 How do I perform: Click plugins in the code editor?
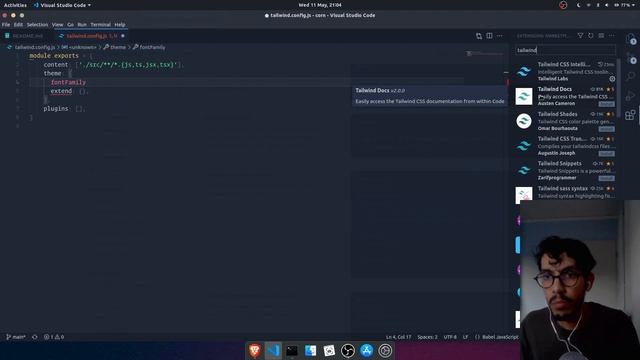coord(56,109)
